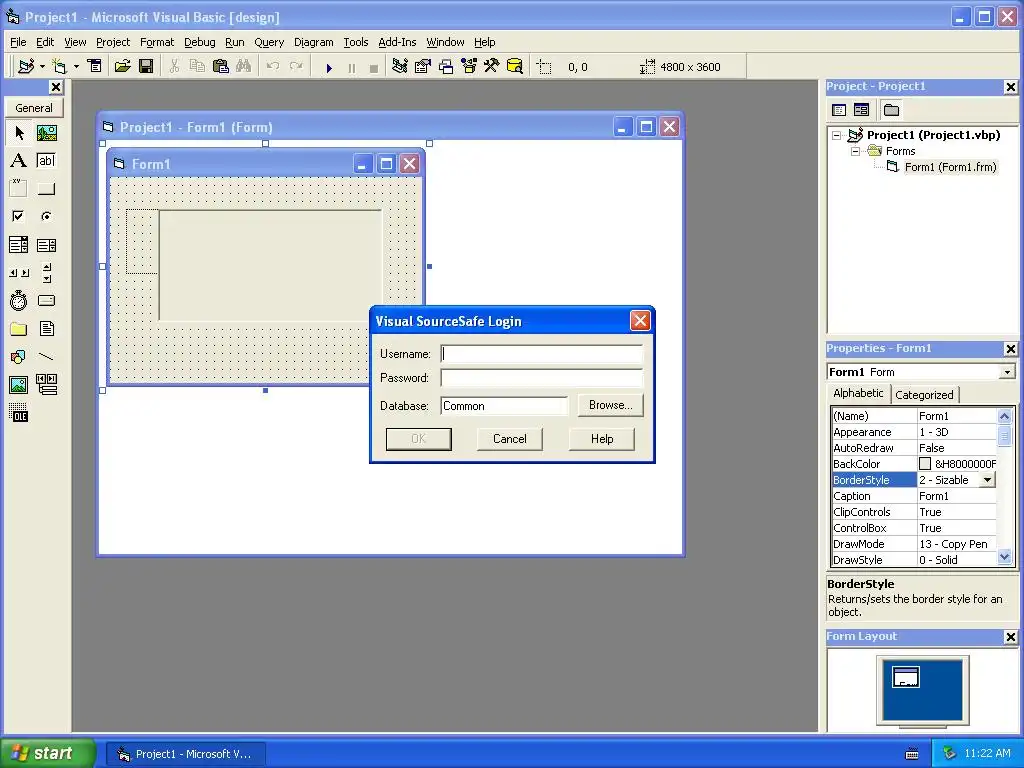The height and width of the screenshot is (768, 1024).
Task: Open the BorderStyle value dropdown
Action: point(987,480)
